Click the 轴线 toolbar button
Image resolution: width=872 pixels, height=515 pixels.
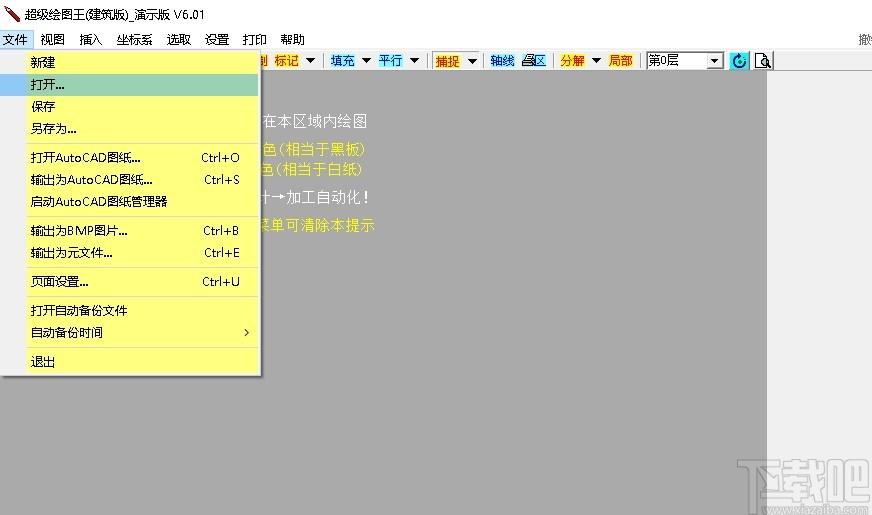click(502, 61)
